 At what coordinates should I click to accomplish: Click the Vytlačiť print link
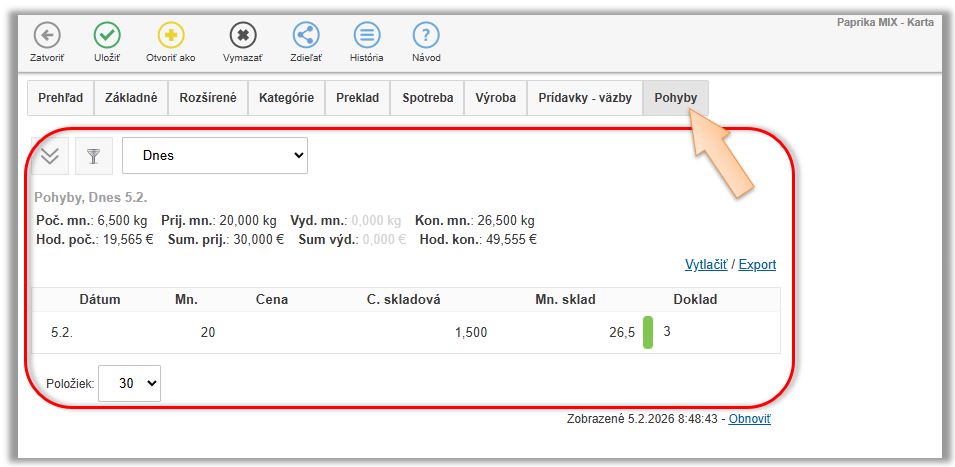pos(706,265)
